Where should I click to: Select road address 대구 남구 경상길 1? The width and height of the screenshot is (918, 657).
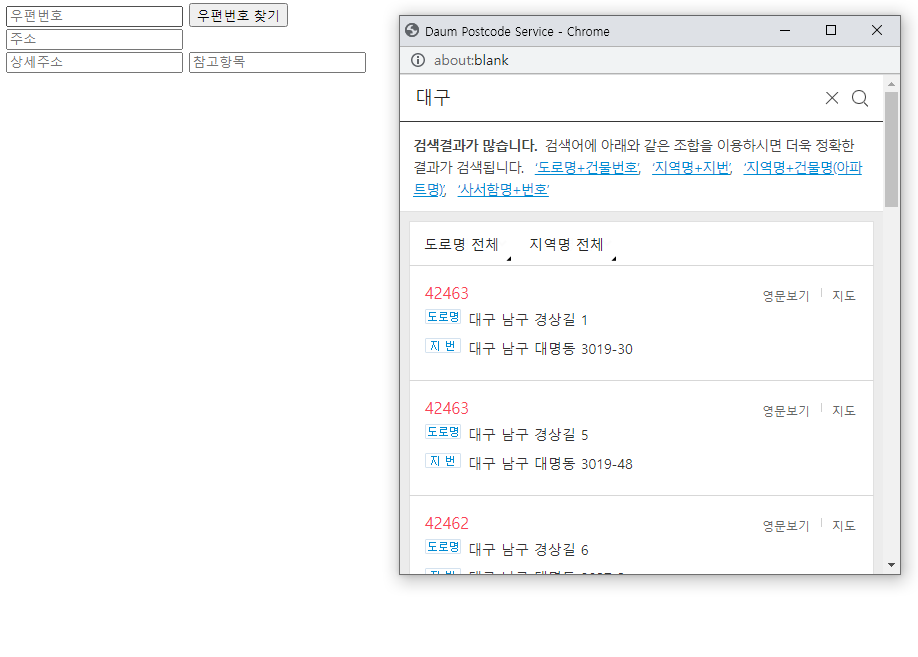(528, 320)
